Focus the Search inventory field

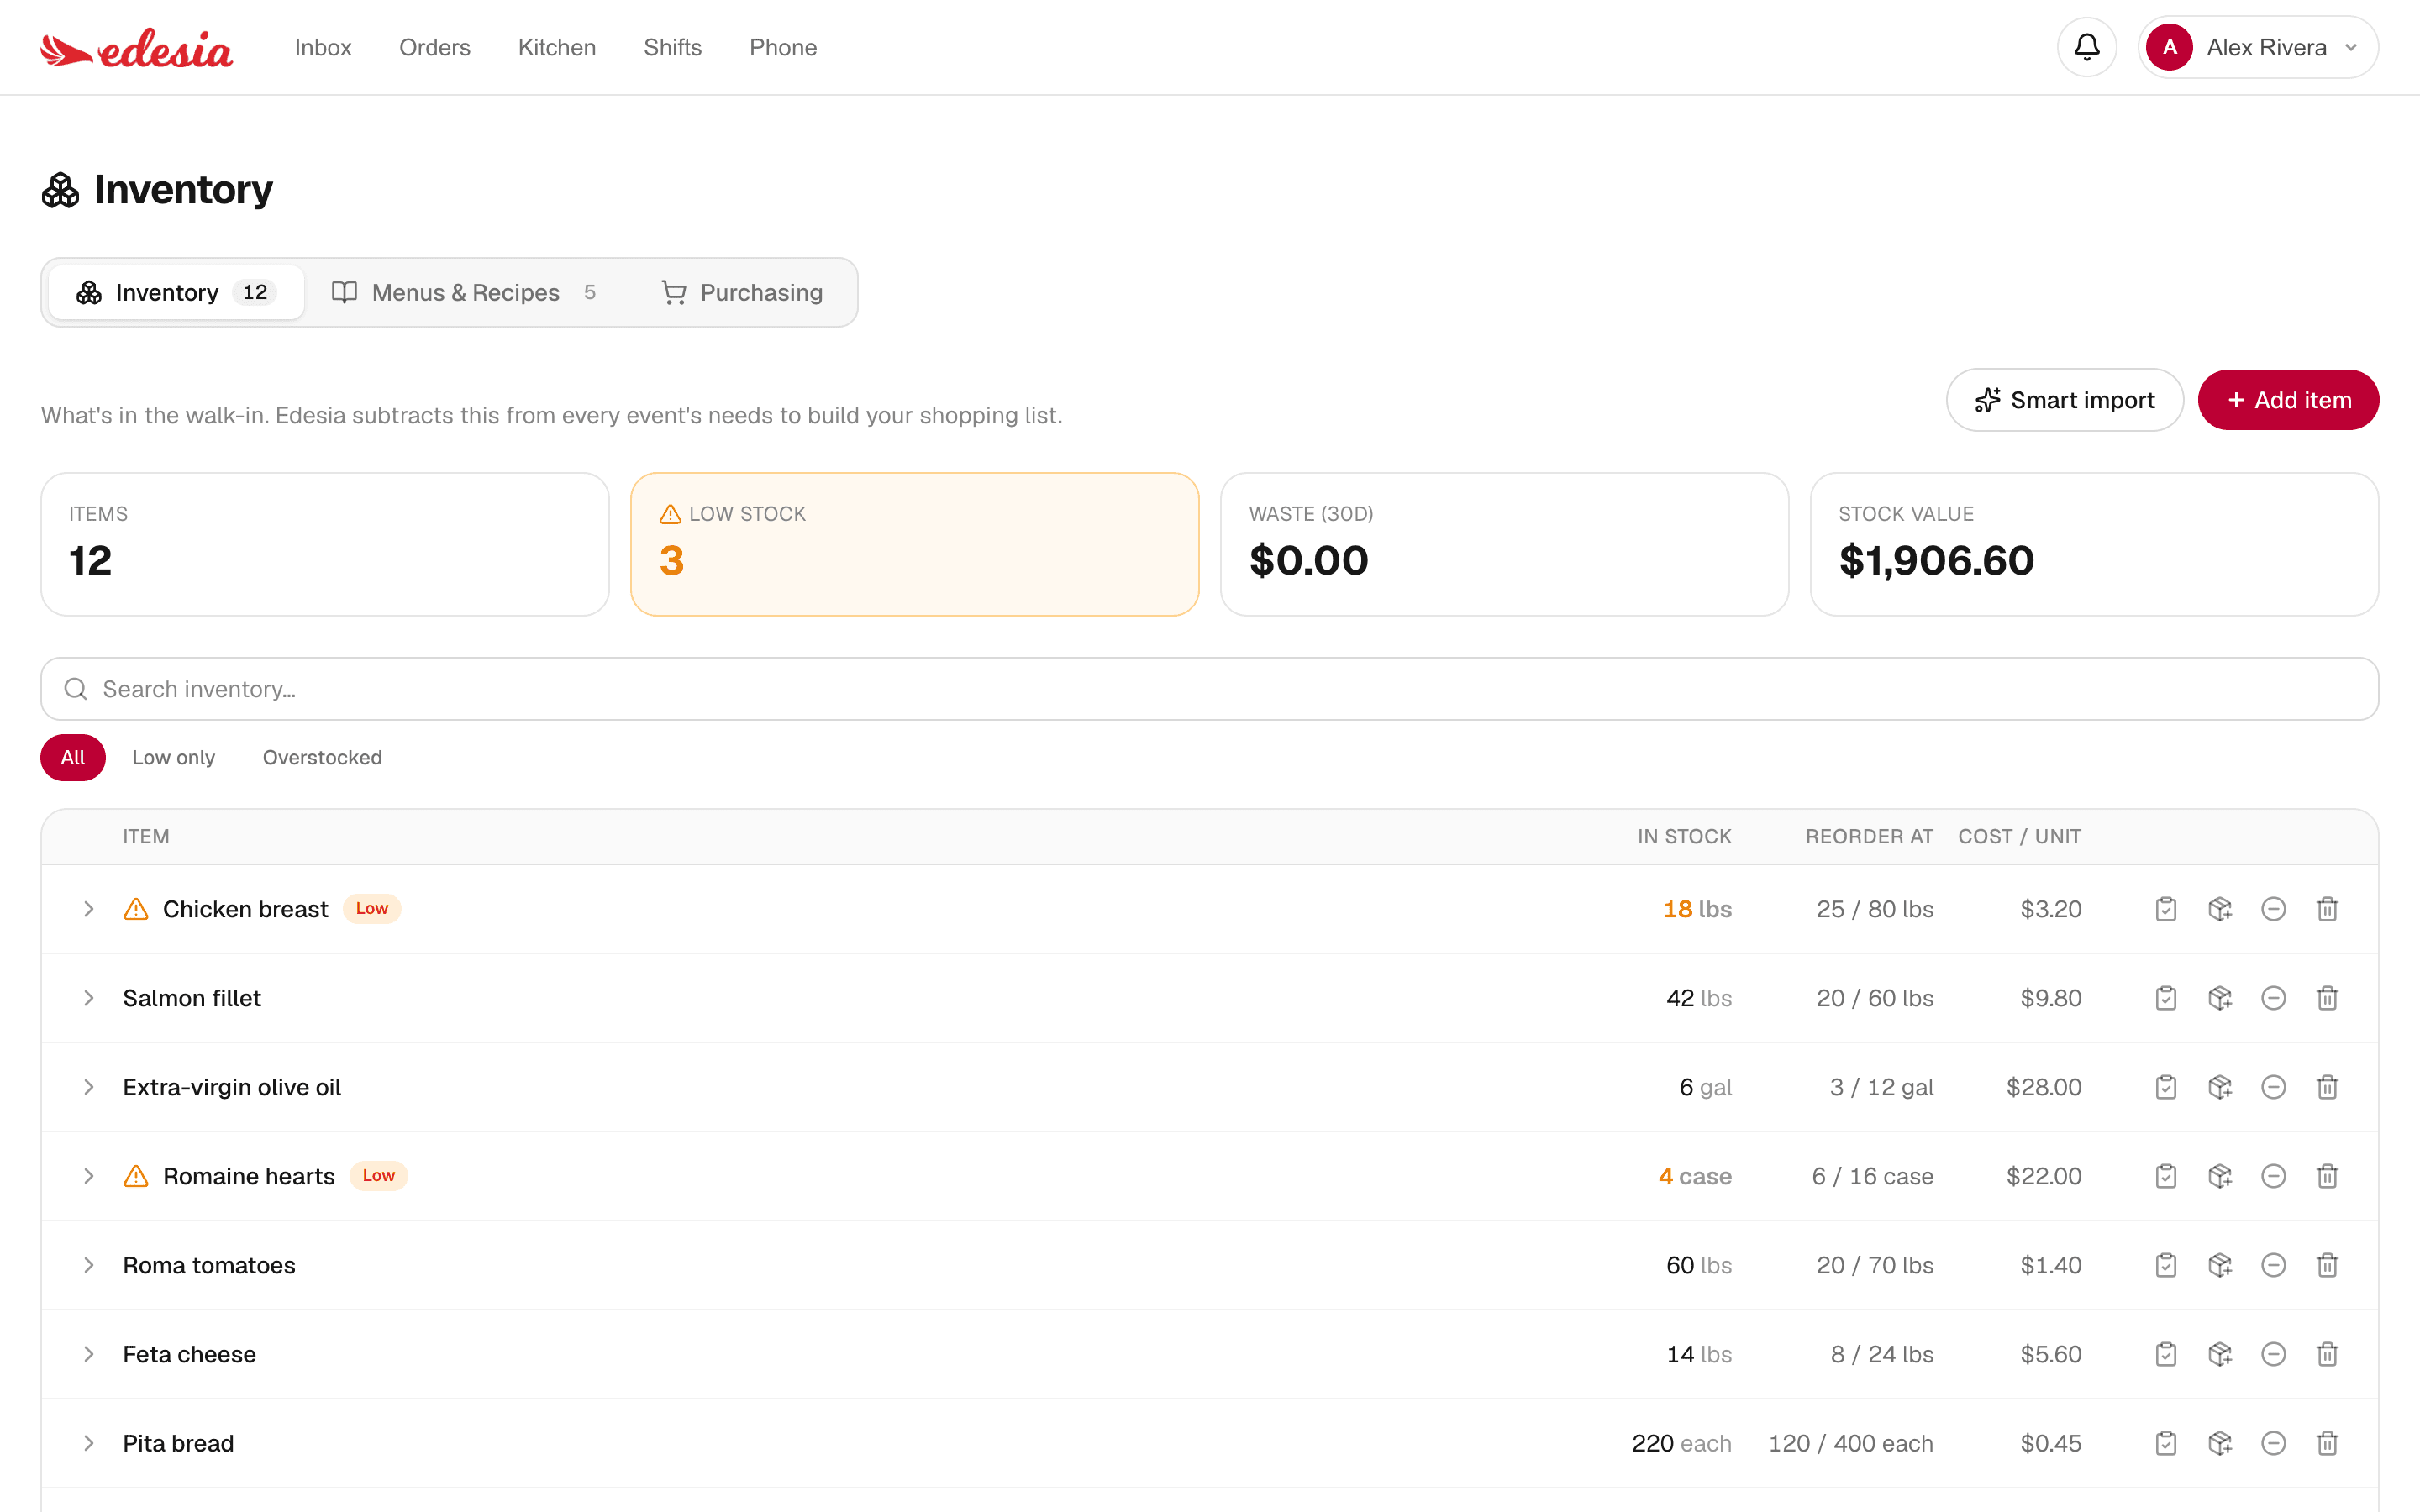1210,689
